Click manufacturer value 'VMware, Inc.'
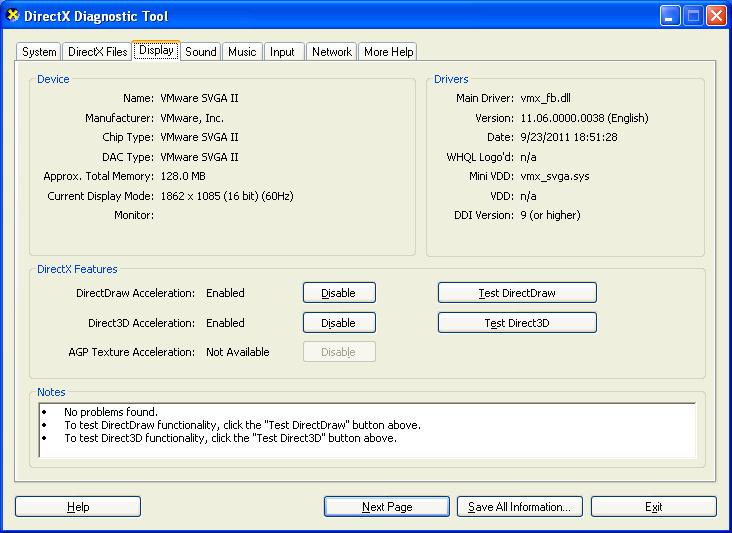 (192, 118)
